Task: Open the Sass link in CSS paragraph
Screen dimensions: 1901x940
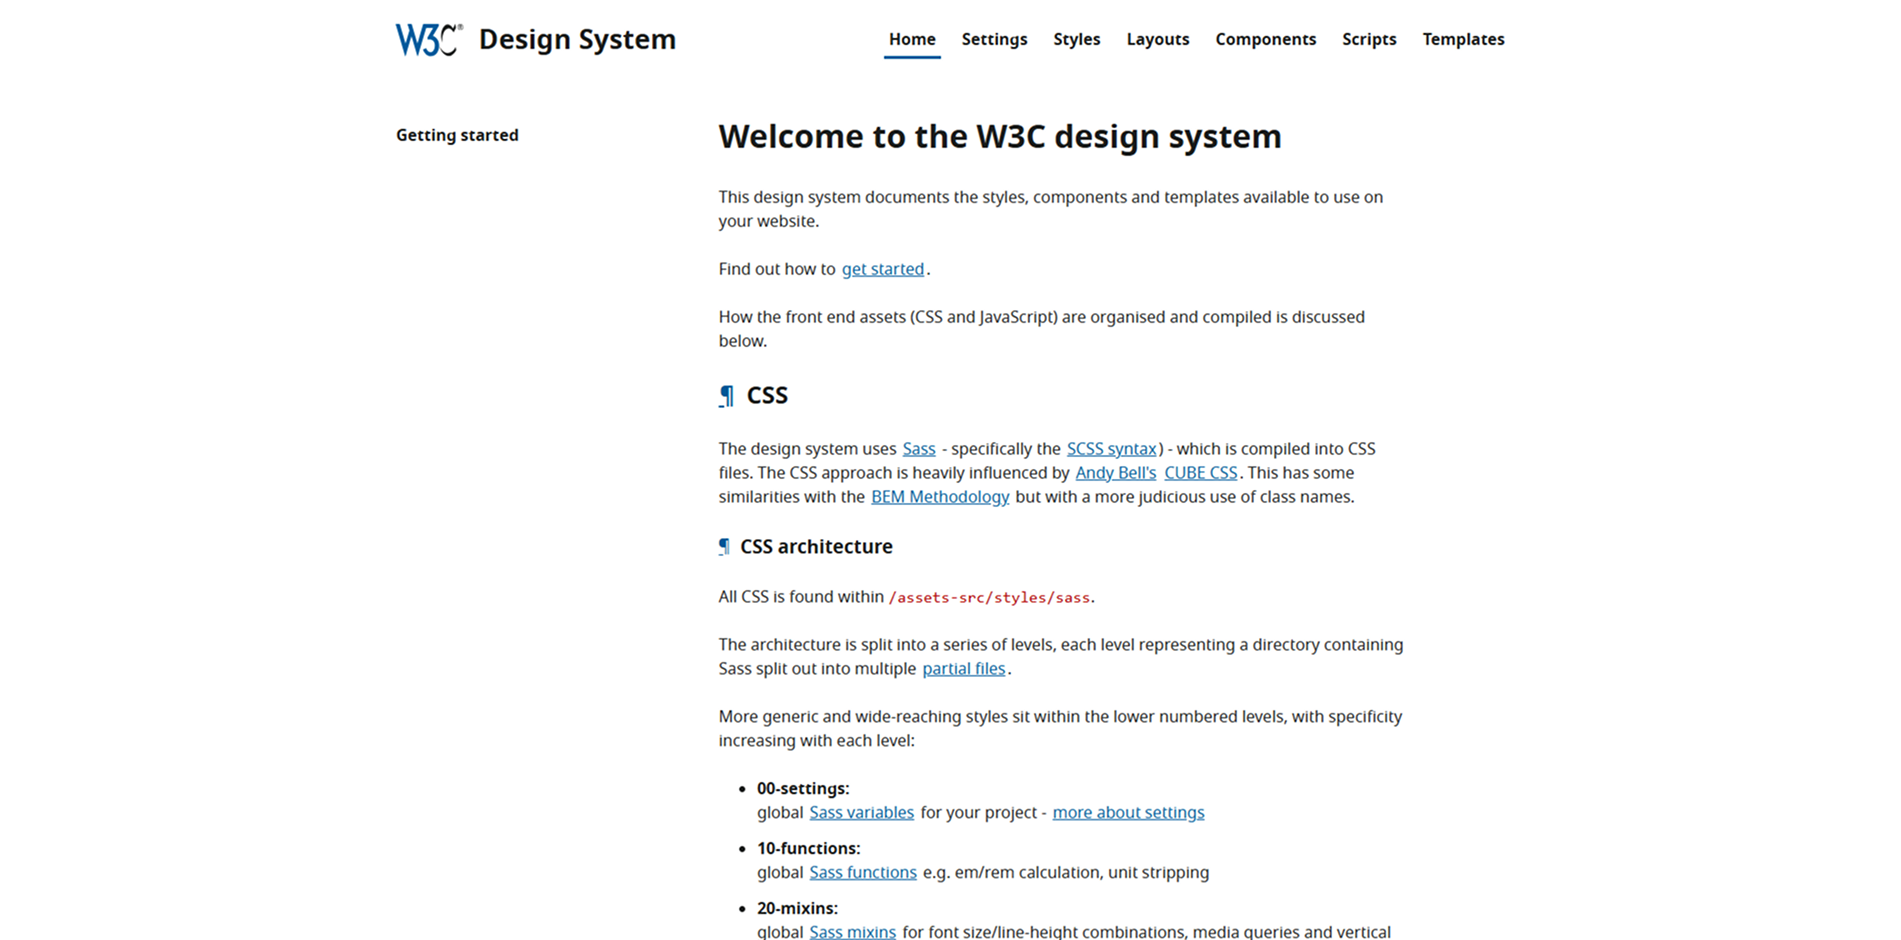Action: click(919, 449)
